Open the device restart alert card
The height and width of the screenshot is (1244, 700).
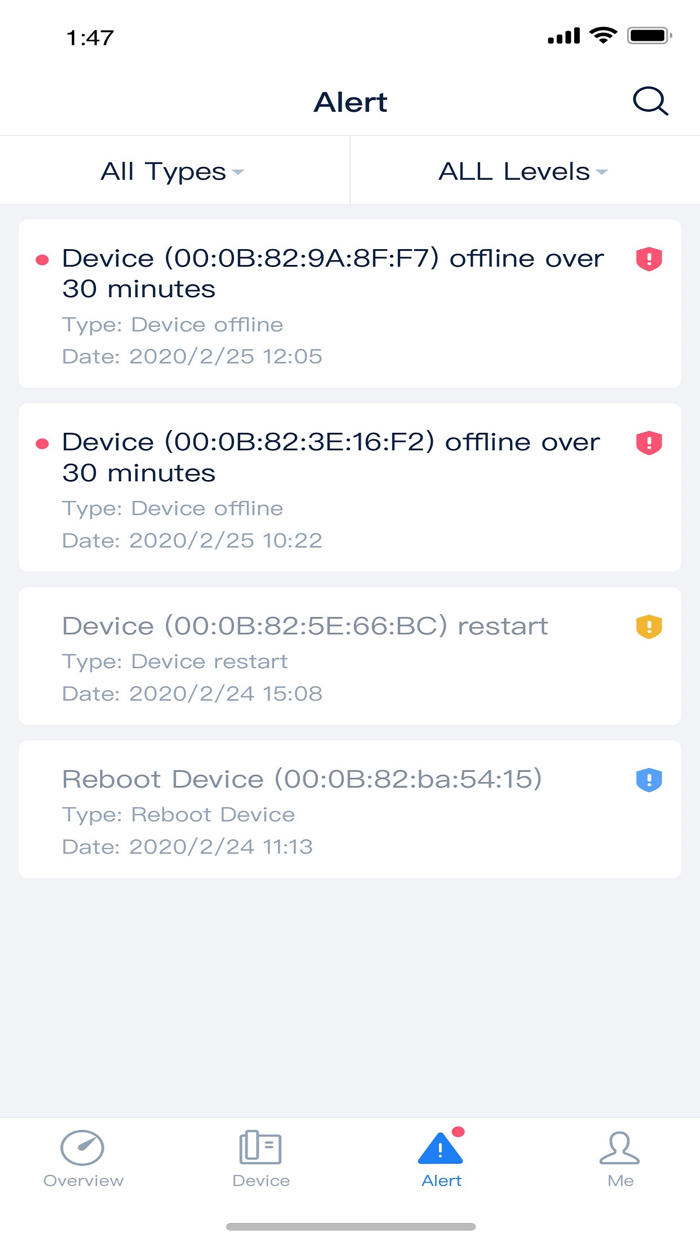[x=330, y=657]
